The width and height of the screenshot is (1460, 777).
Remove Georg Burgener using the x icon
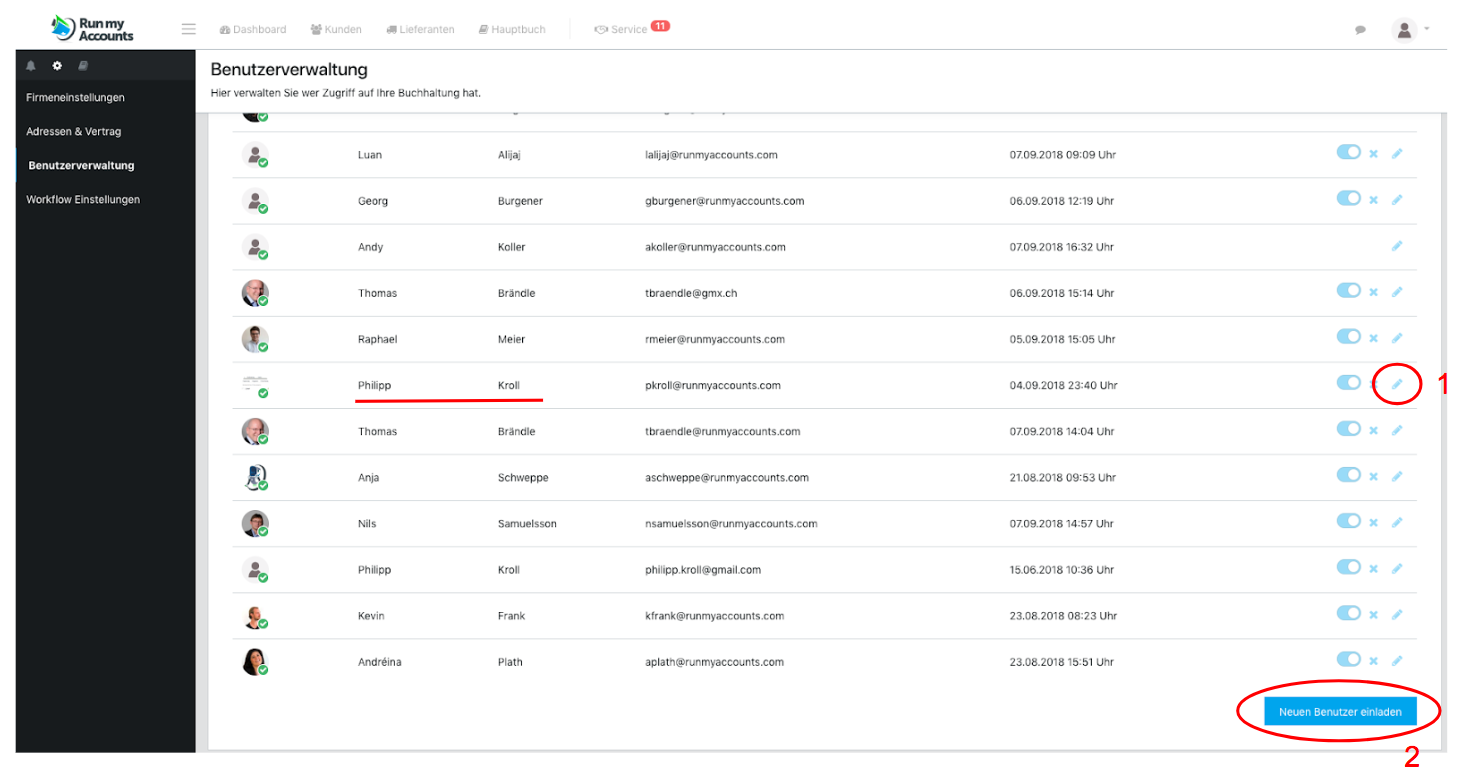pos(1373,200)
